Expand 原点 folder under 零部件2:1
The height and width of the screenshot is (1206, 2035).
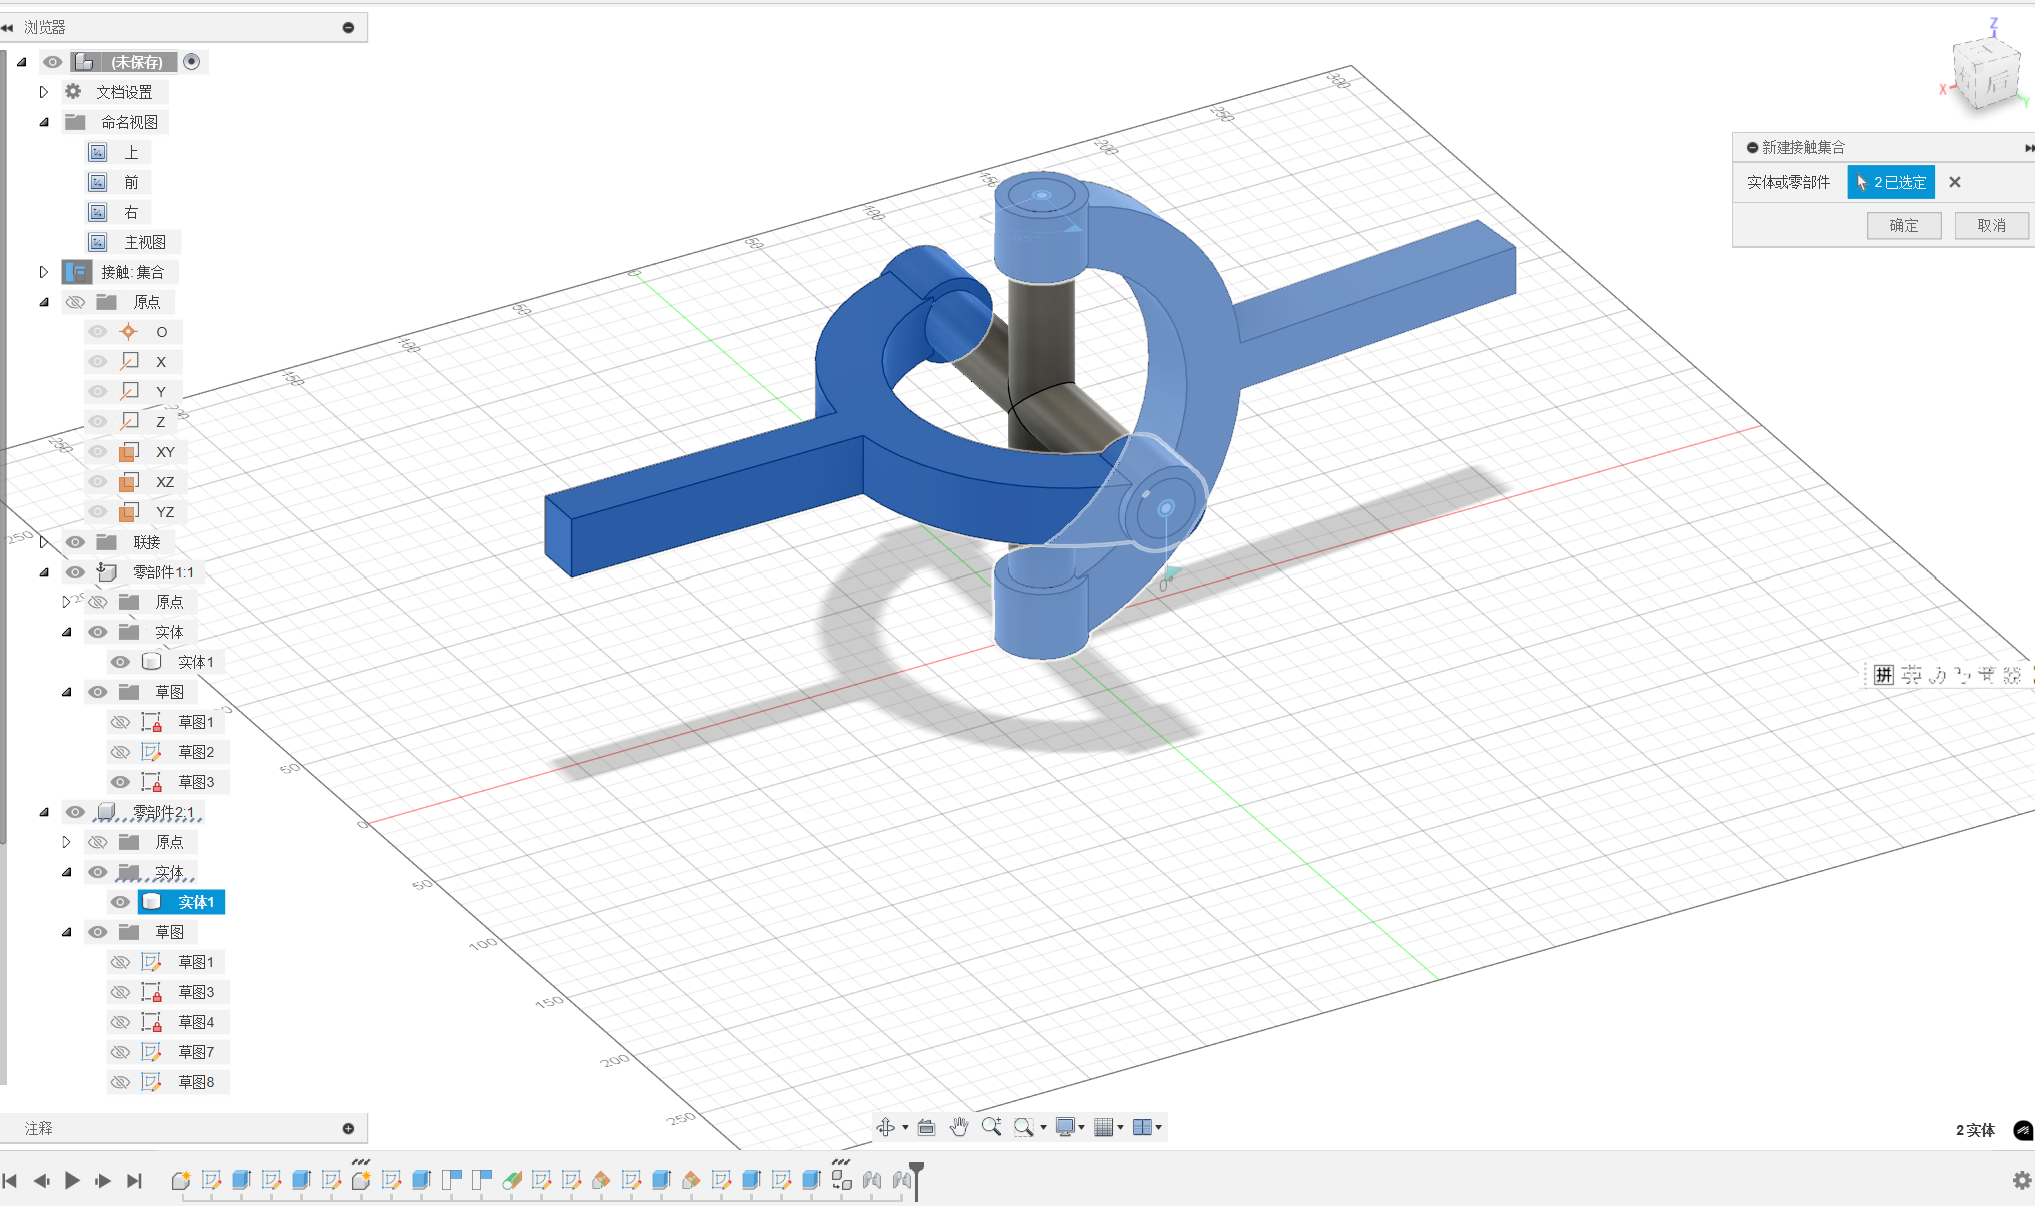point(66,842)
